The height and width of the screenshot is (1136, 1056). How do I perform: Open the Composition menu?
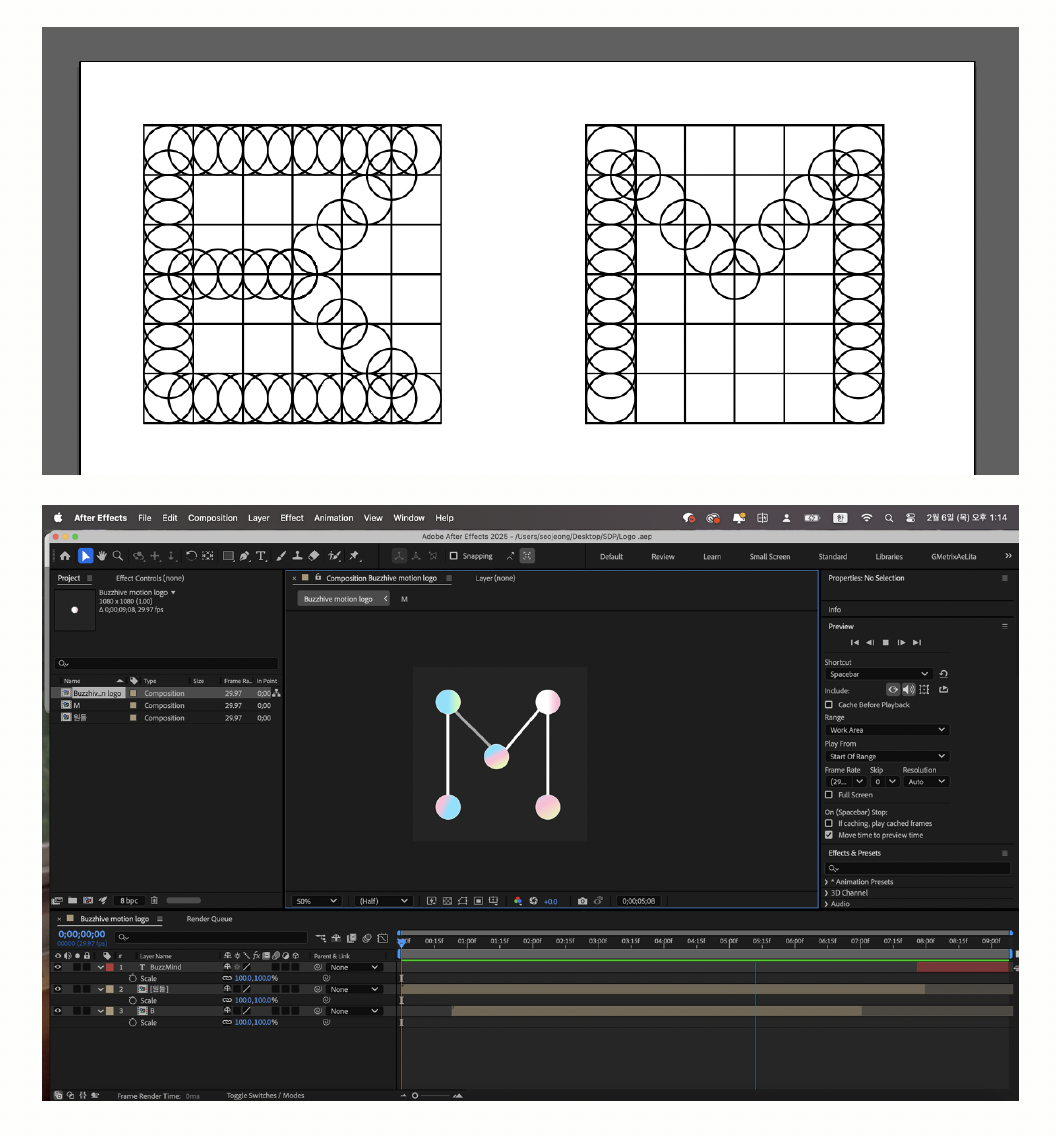(x=212, y=518)
